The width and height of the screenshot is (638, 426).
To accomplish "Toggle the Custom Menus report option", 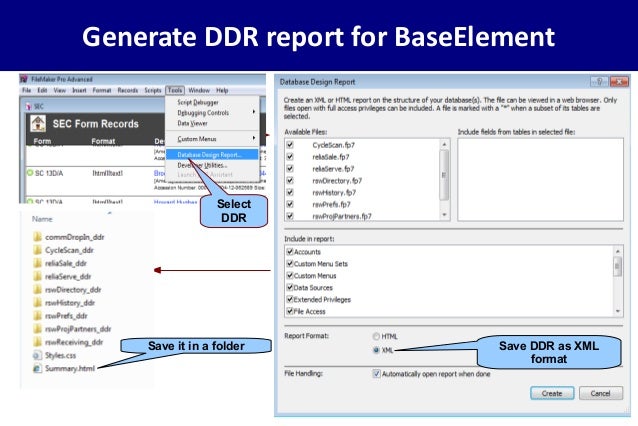I will (x=290, y=275).
